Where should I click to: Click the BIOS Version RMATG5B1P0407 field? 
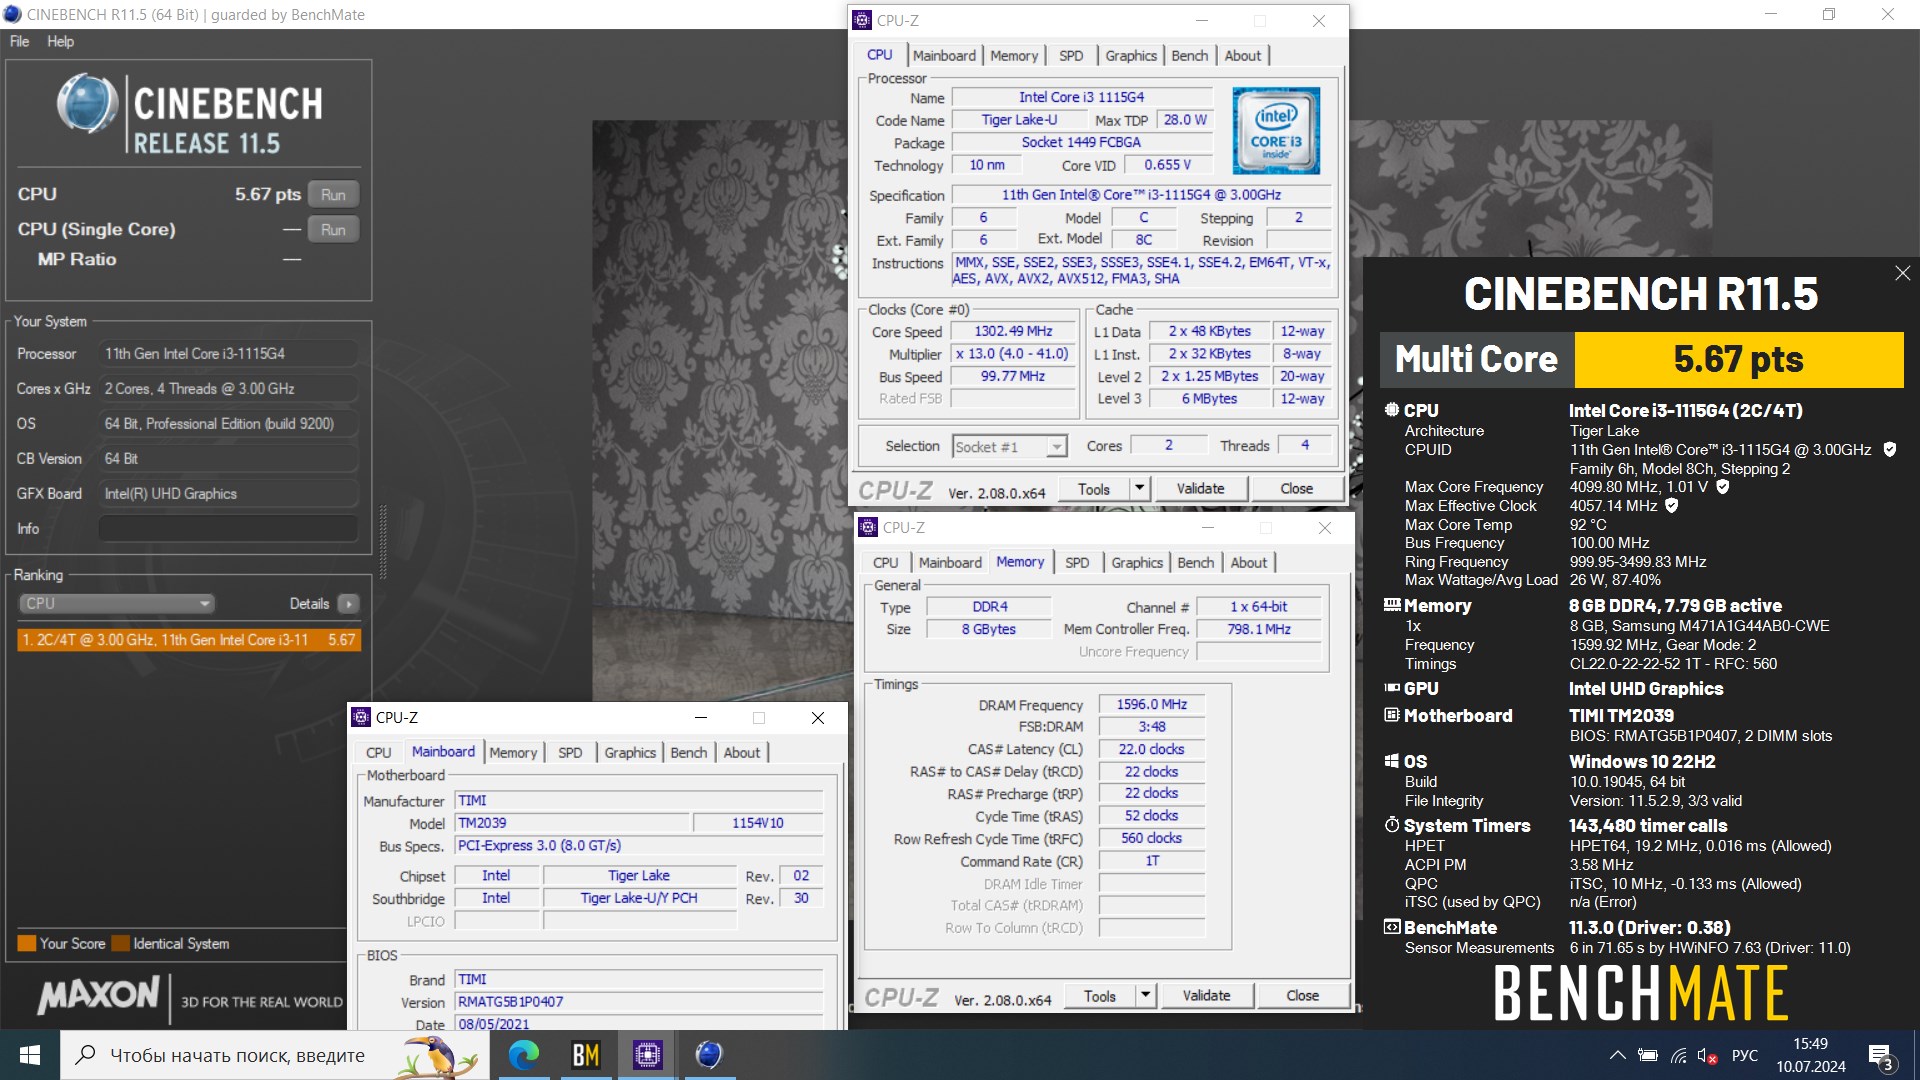pos(639,1001)
